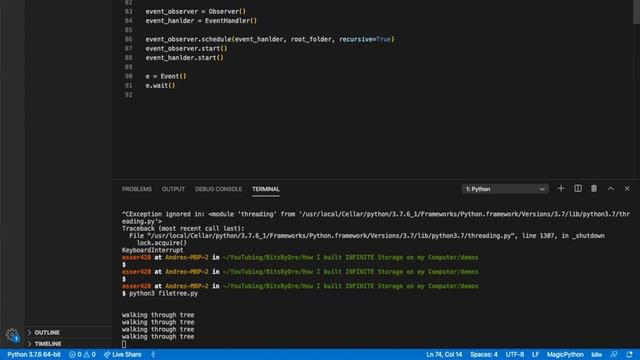Screen dimensions: 640x360
Task: Change indentation via Spaces: 4
Action: (x=484, y=354)
